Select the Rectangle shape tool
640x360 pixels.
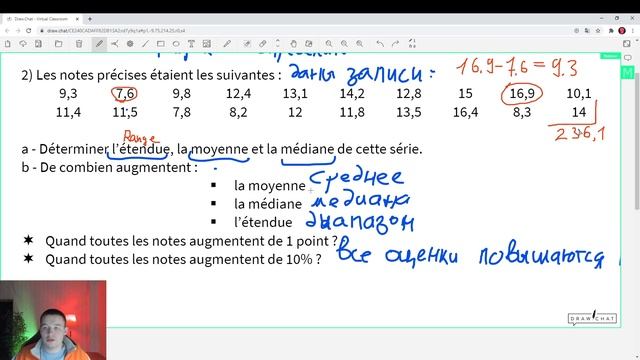161,44
